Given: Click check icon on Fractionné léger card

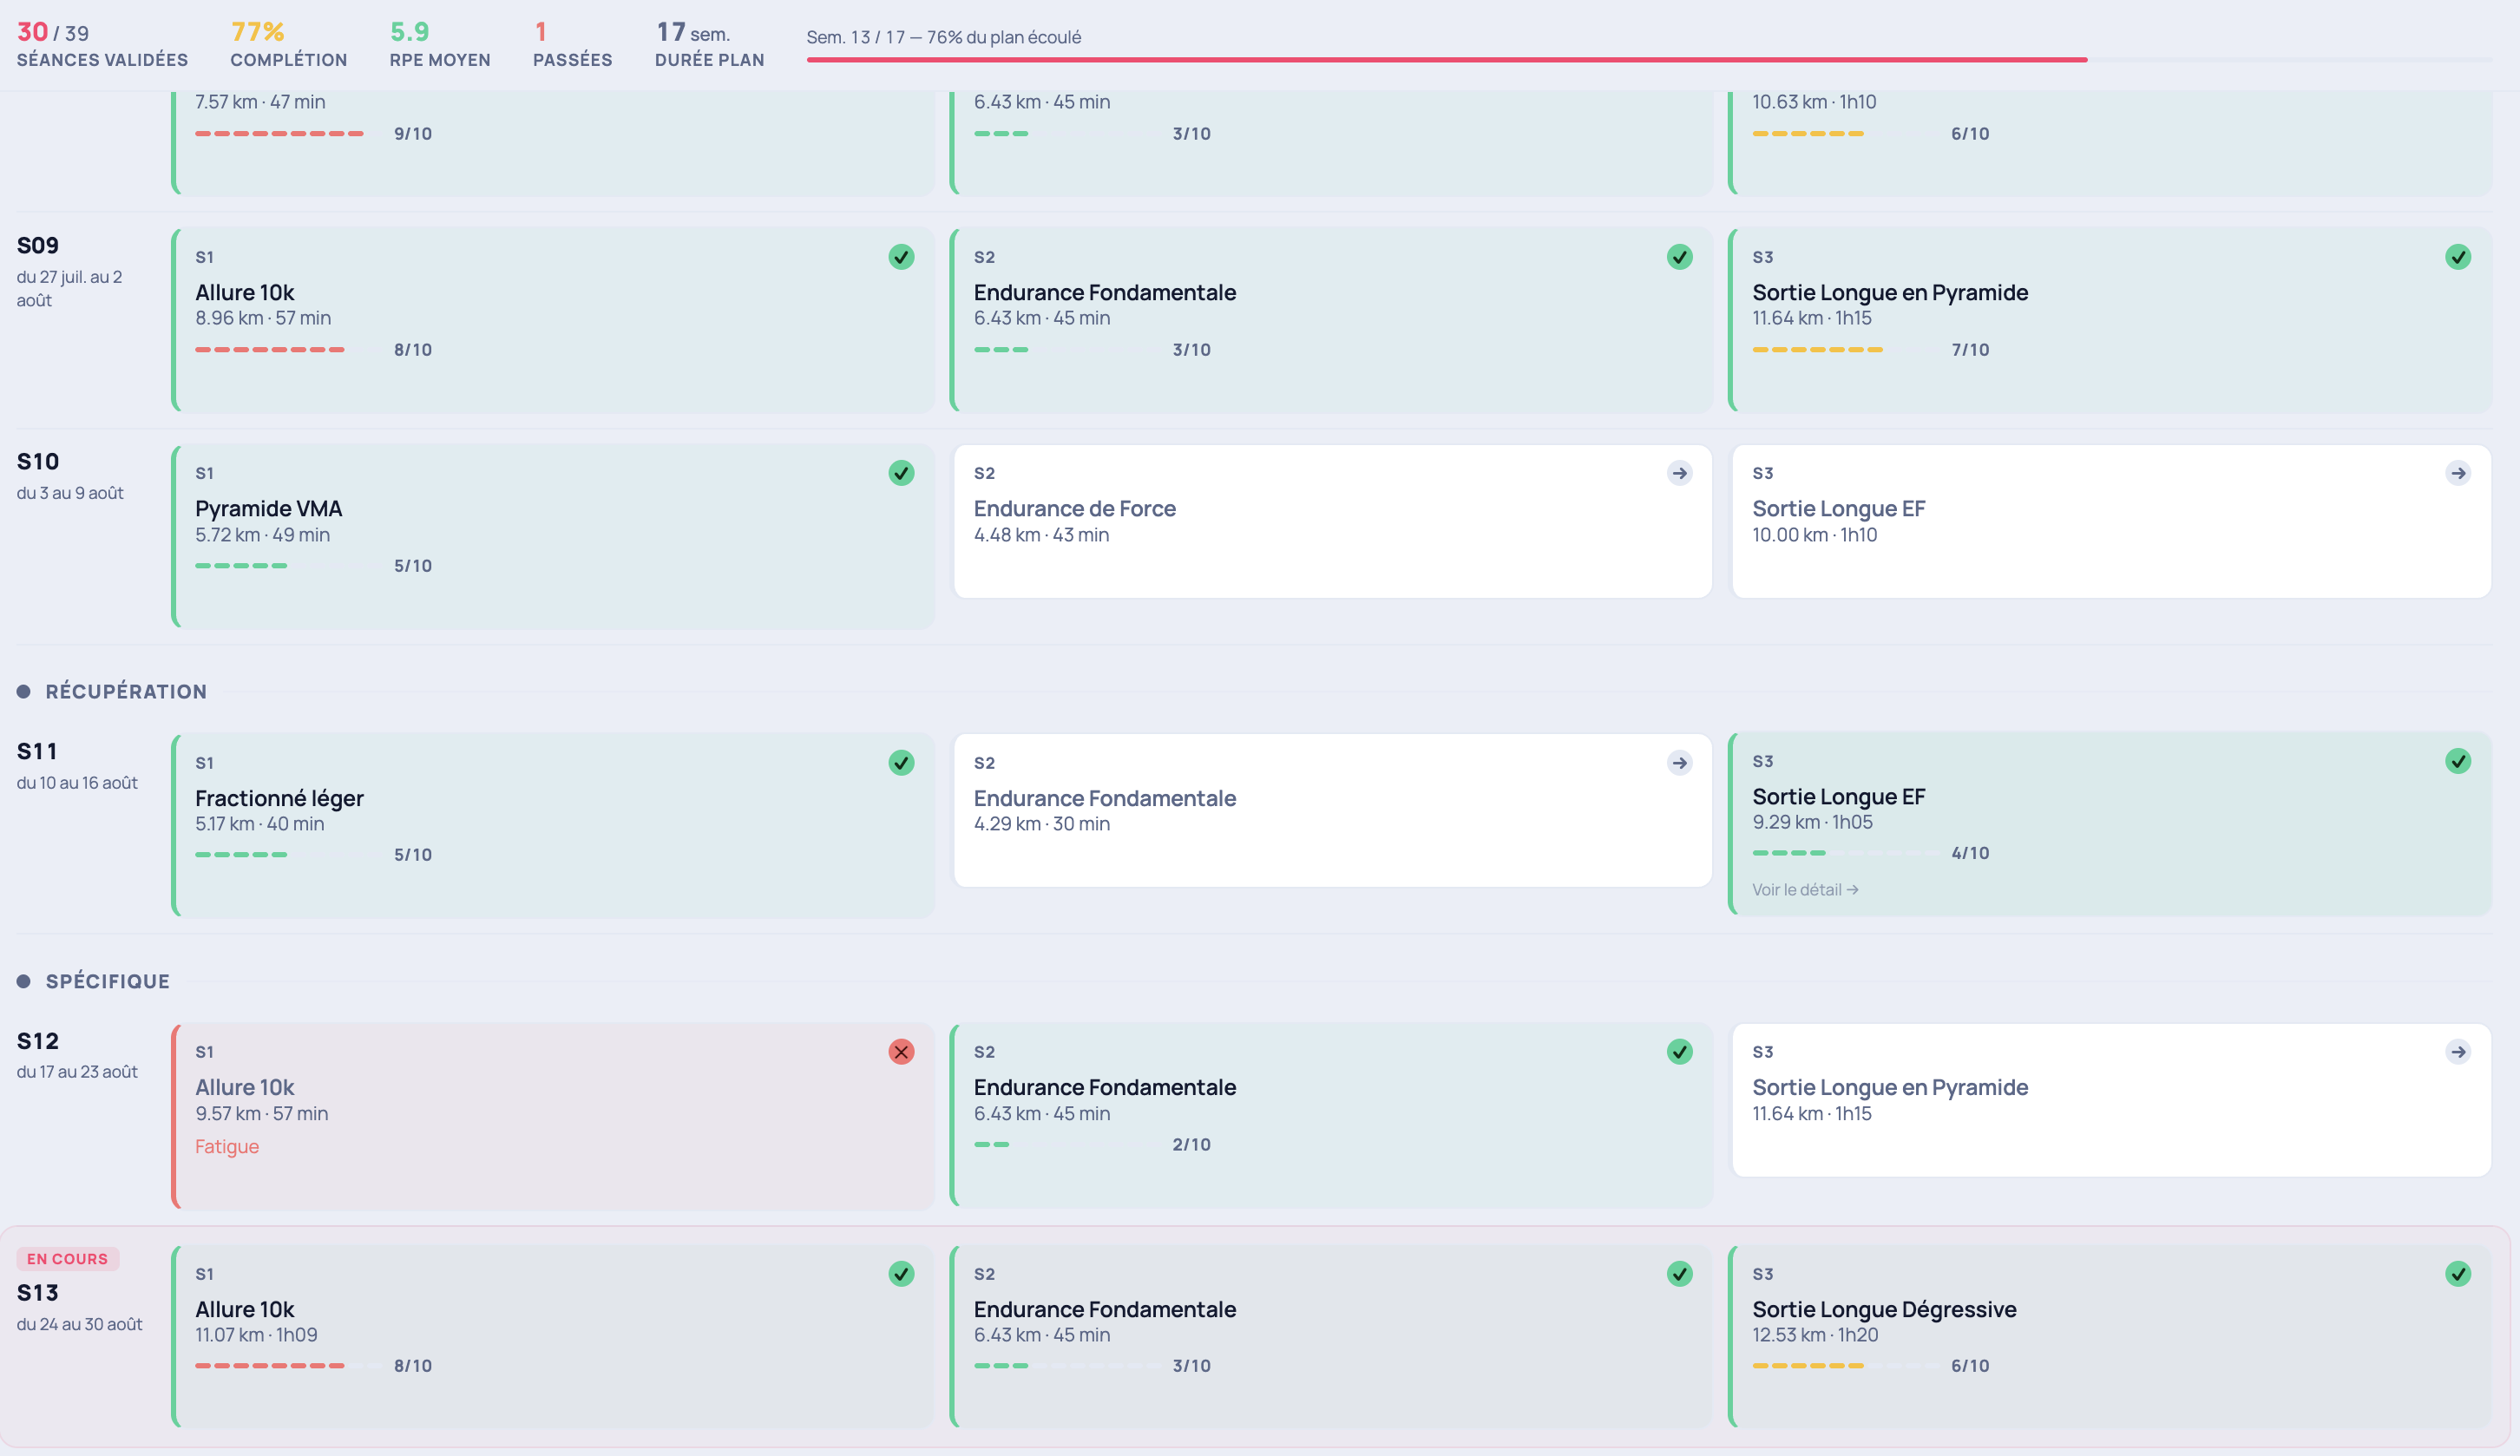Looking at the screenshot, I should point(901,763).
